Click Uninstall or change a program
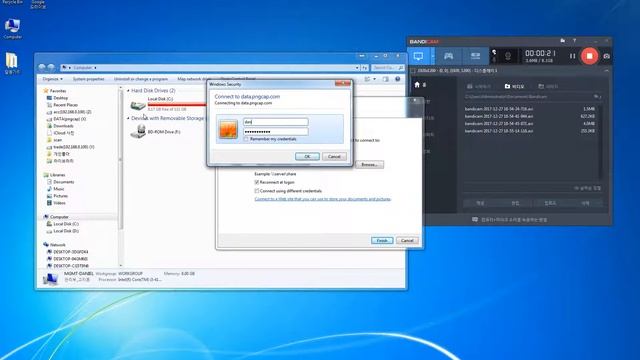 (x=141, y=79)
